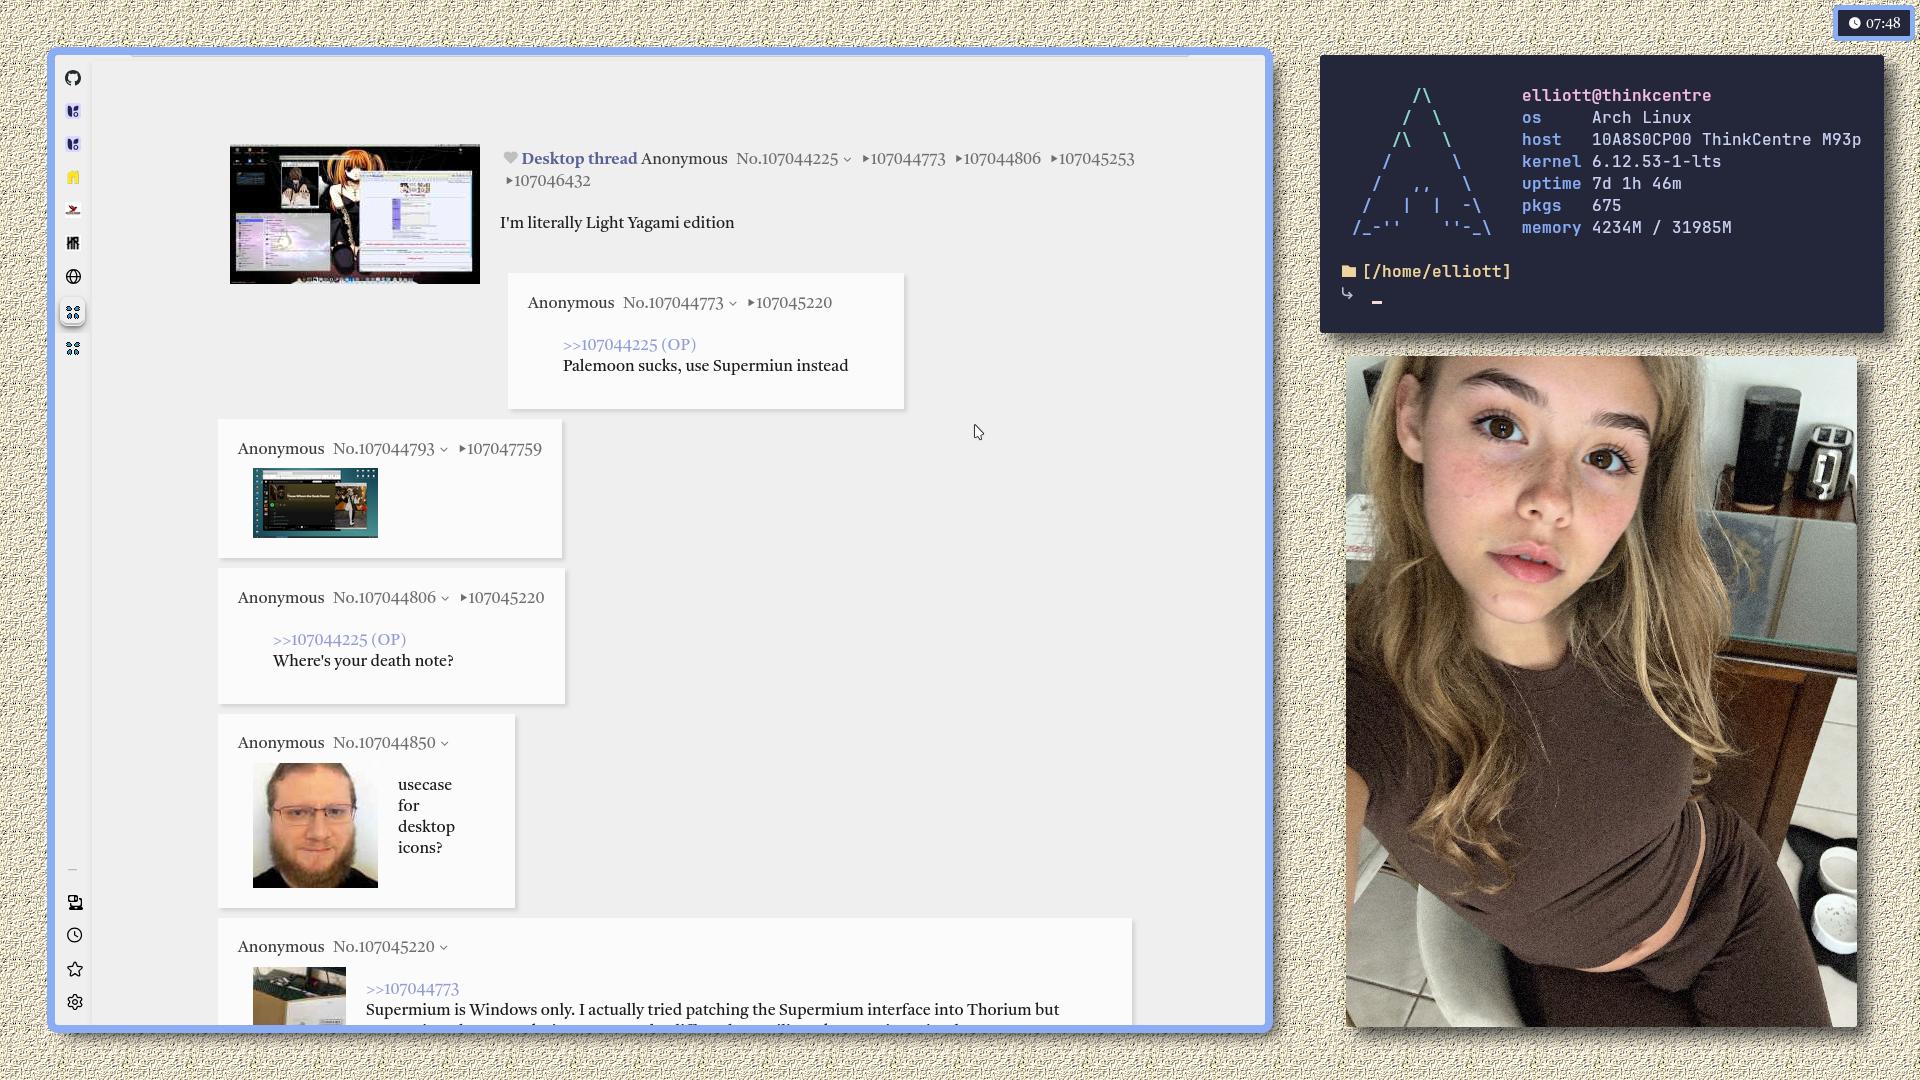Viewport: 1920px width, 1080px height.
Task: Expand the OP desktop screenshot thumbnail
Action: coord(354,214)
